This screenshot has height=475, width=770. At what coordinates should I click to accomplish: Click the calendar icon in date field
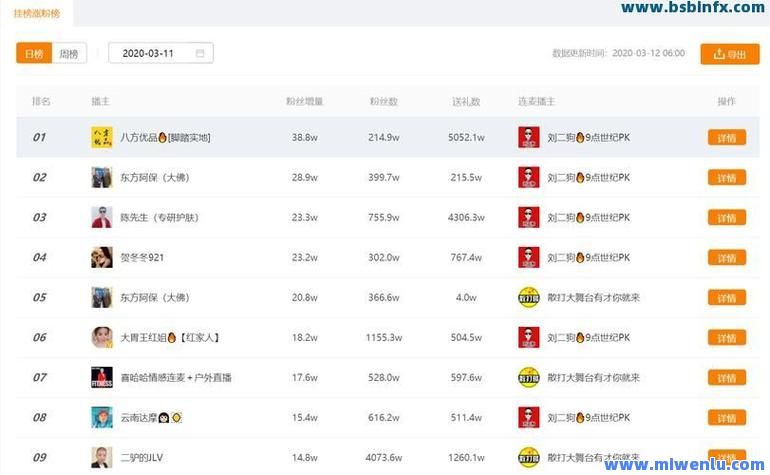click(200, 53)
